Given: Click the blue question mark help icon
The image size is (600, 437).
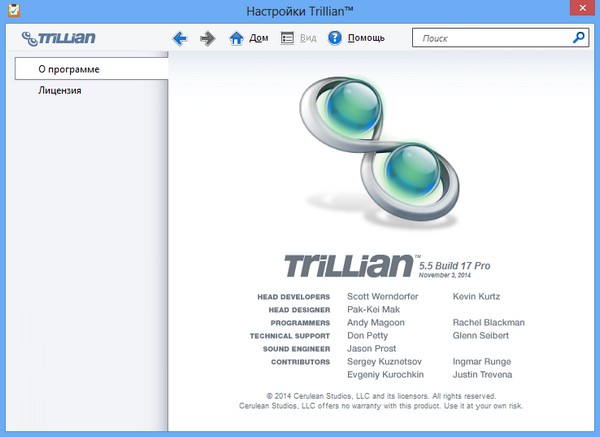Looking at the screenshot, I should pos(335,39).
